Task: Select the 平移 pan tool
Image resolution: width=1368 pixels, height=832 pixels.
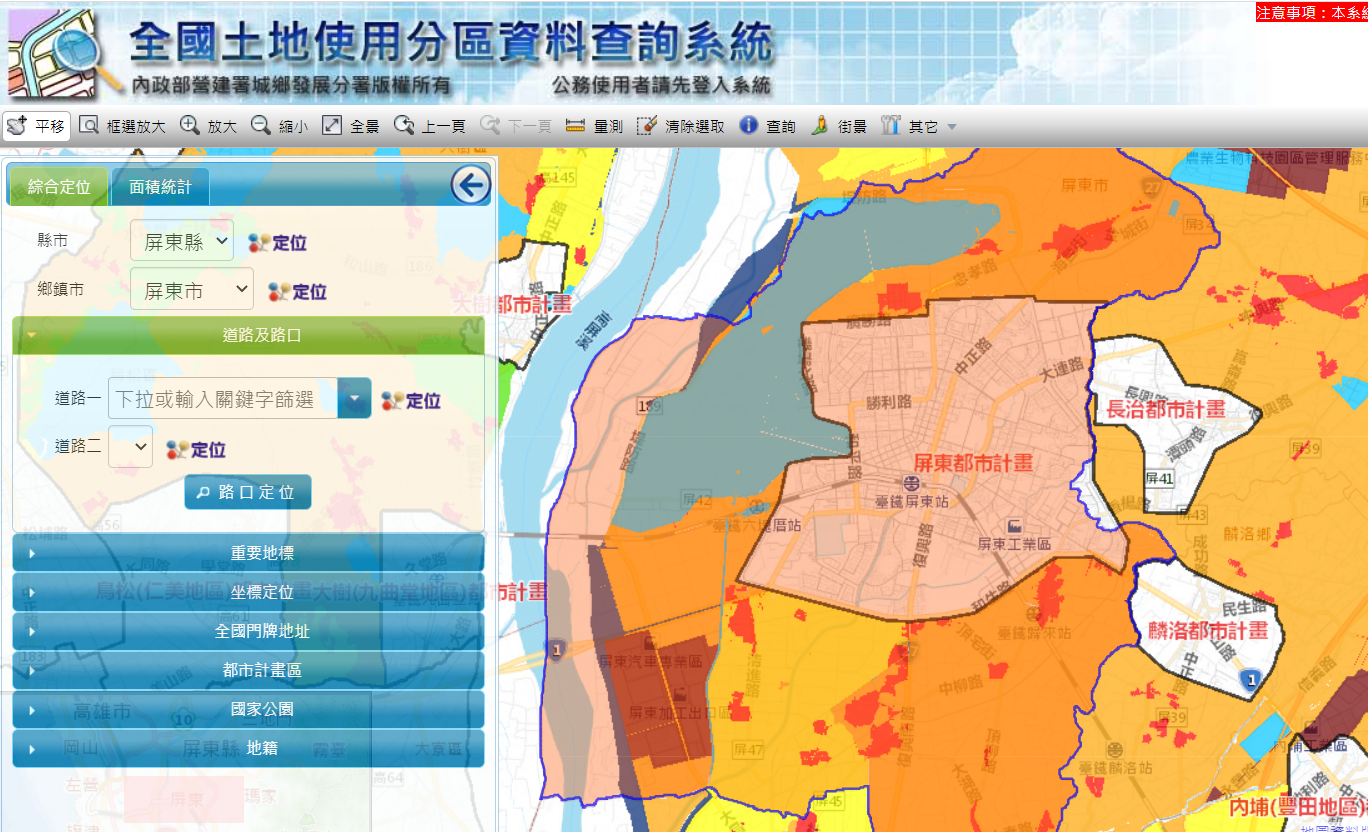Action: [36, 126]
